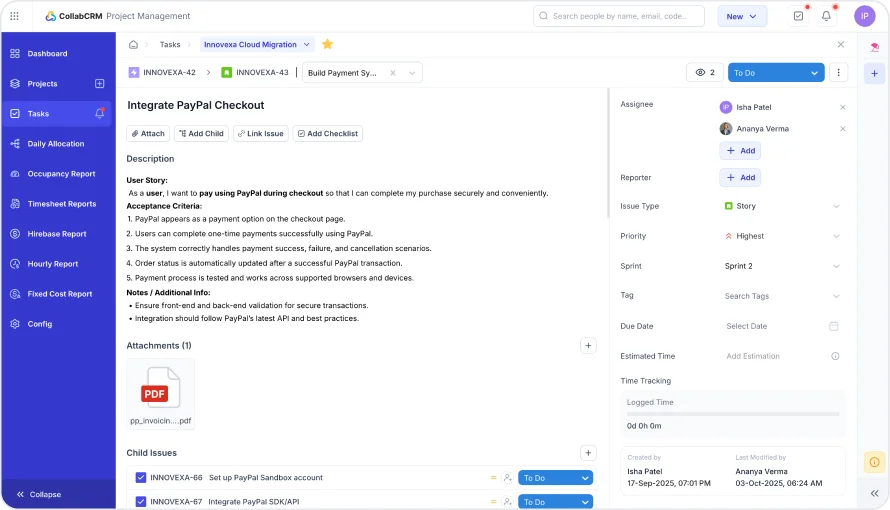
Task: Add a new child issue with plus icon
Action: tap(588, 453)
